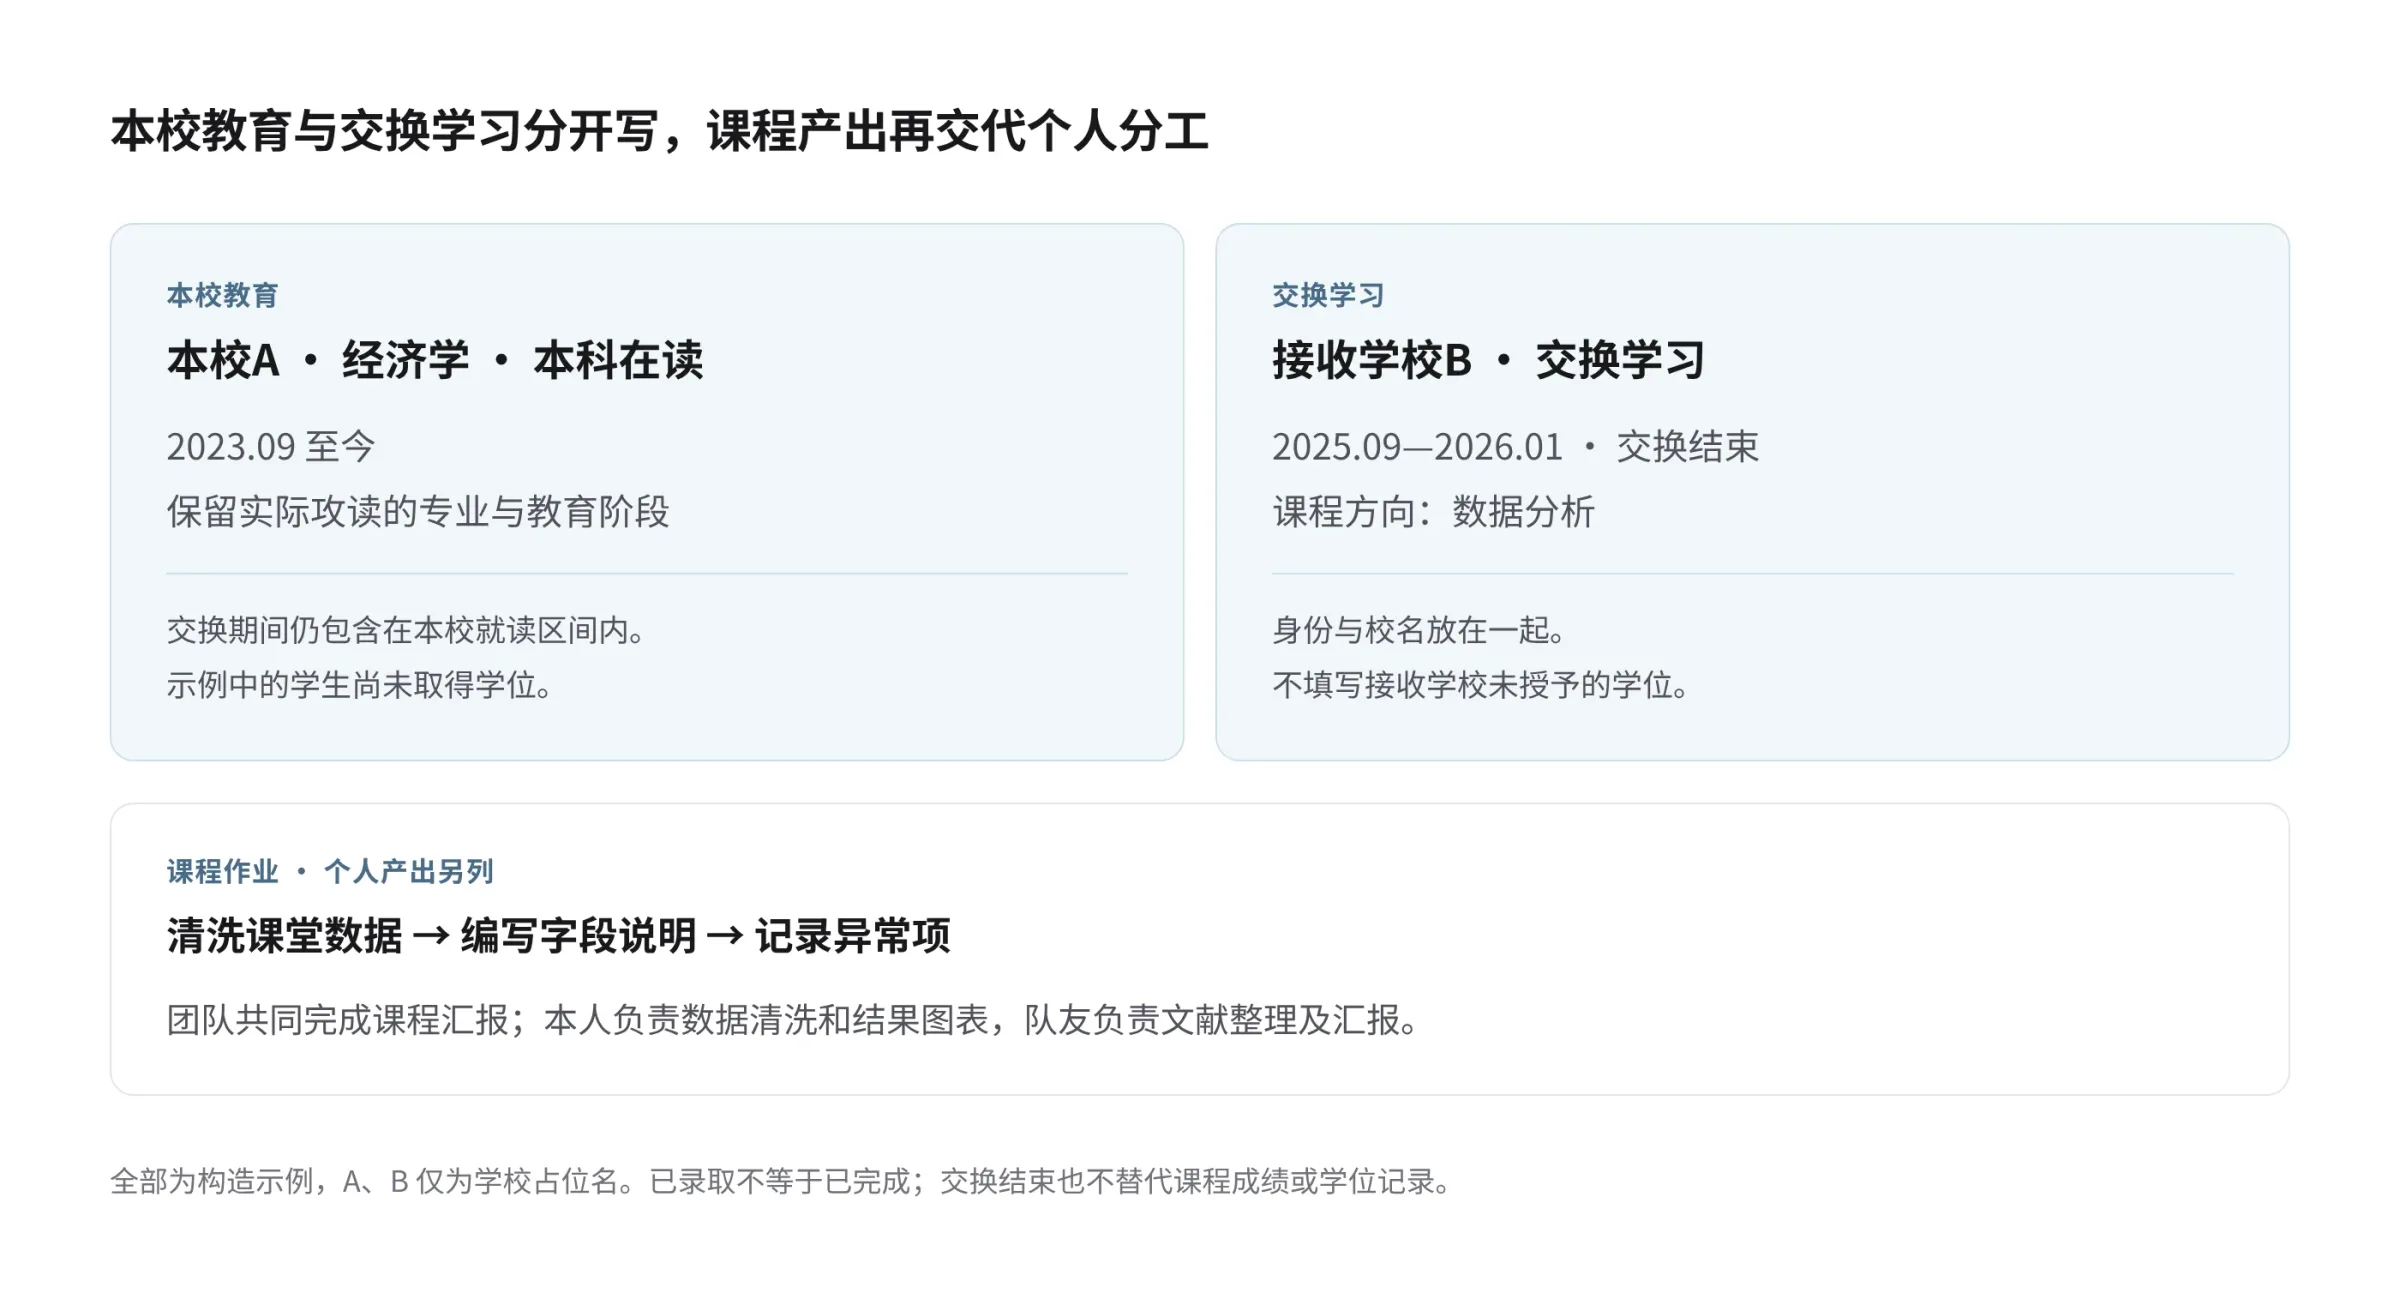
Task: Click the note 示例中的学生尚未取得学位
Action: [360, 685]
